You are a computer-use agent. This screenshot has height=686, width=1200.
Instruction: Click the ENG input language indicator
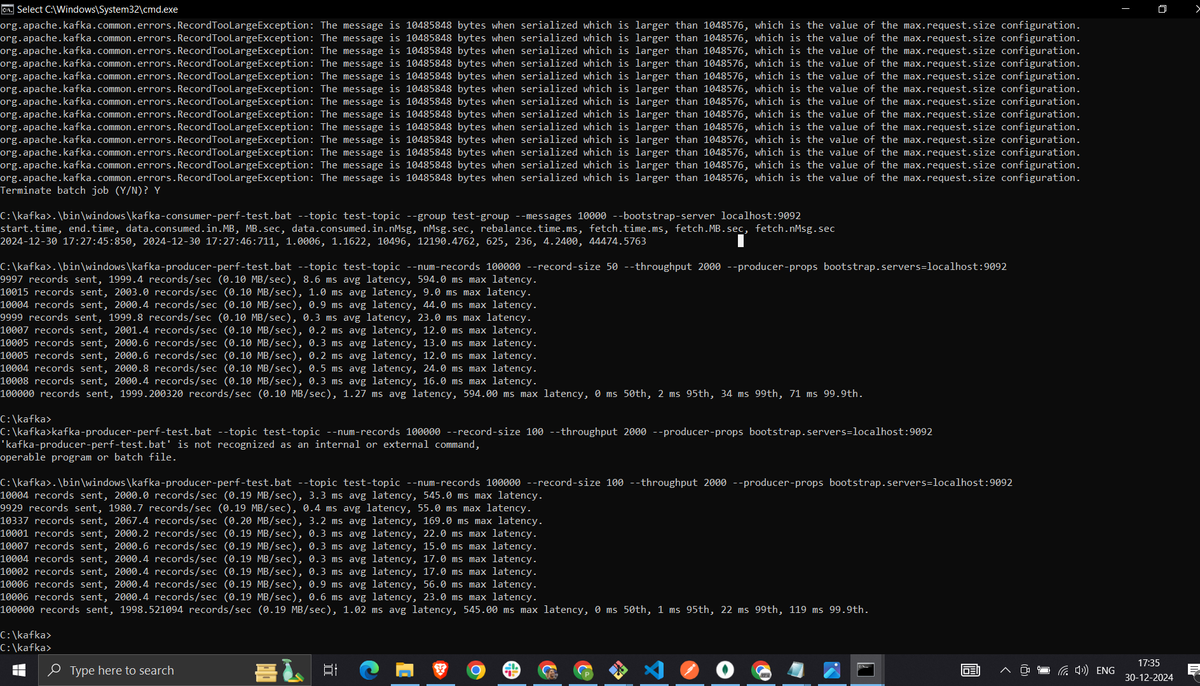(x=1106, y=670)
